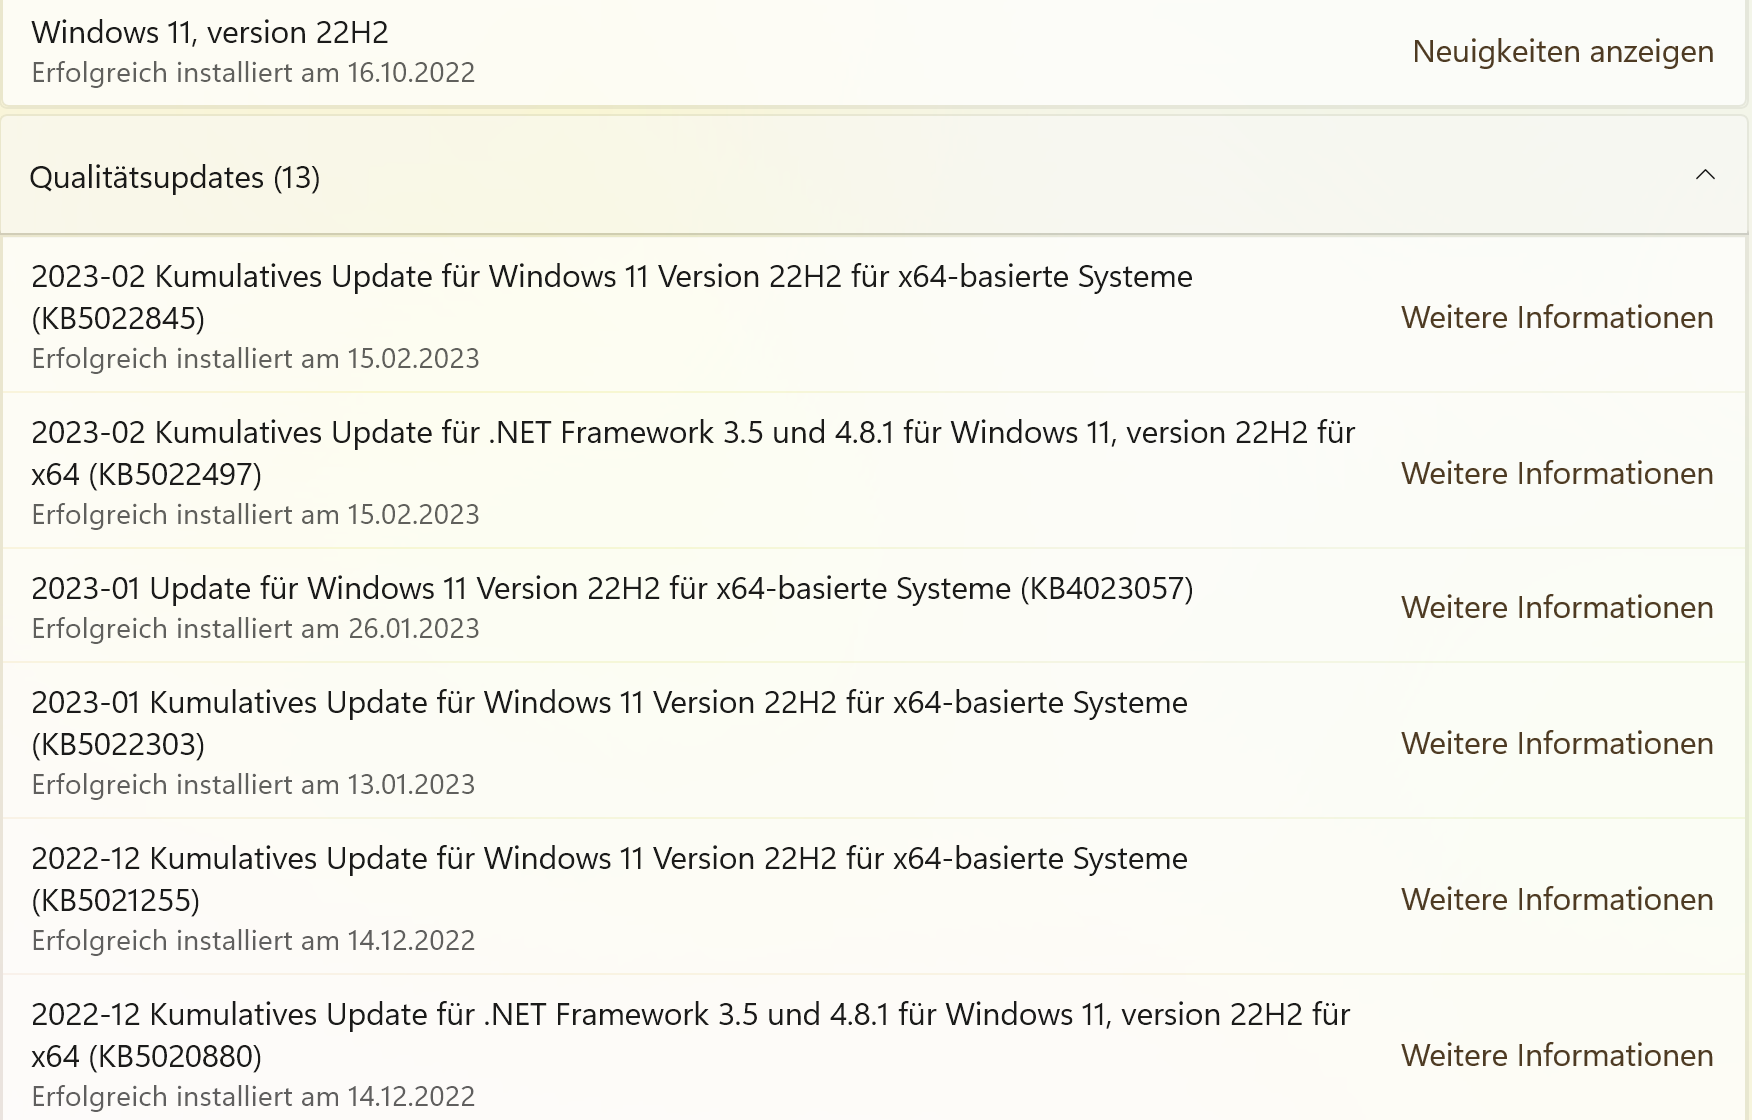Select the 2023-02 .NET Framework KB5022497 title
Screen dimensions: 1752x1120
693,453
